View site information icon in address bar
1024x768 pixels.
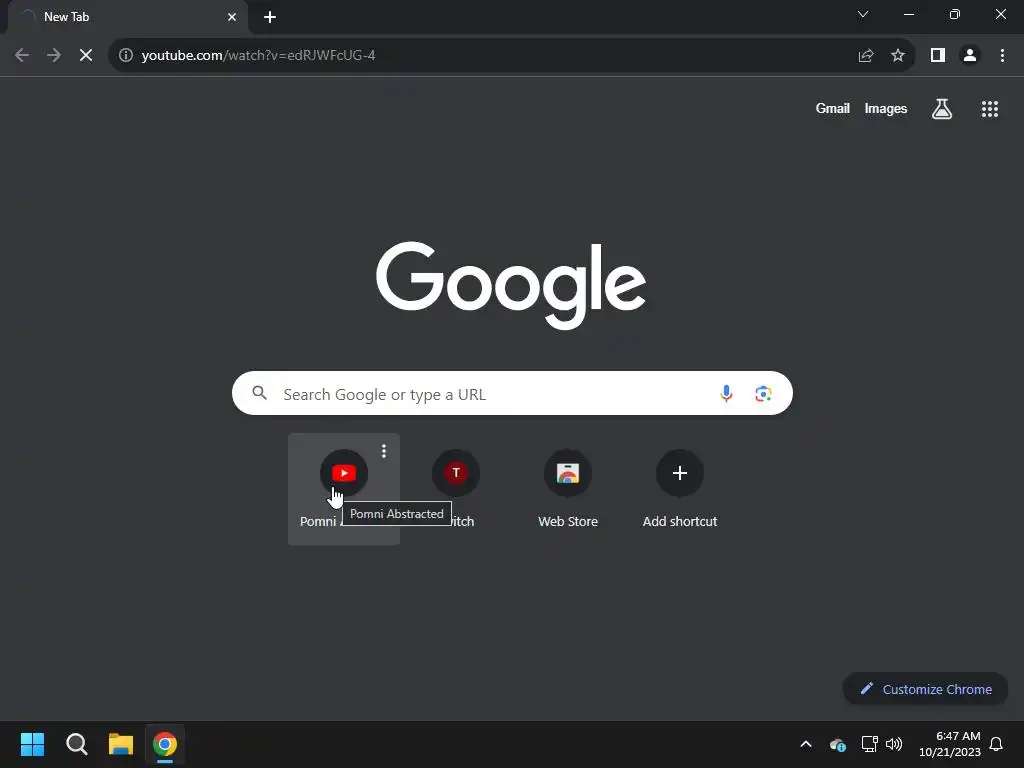[x=126, y=56]
